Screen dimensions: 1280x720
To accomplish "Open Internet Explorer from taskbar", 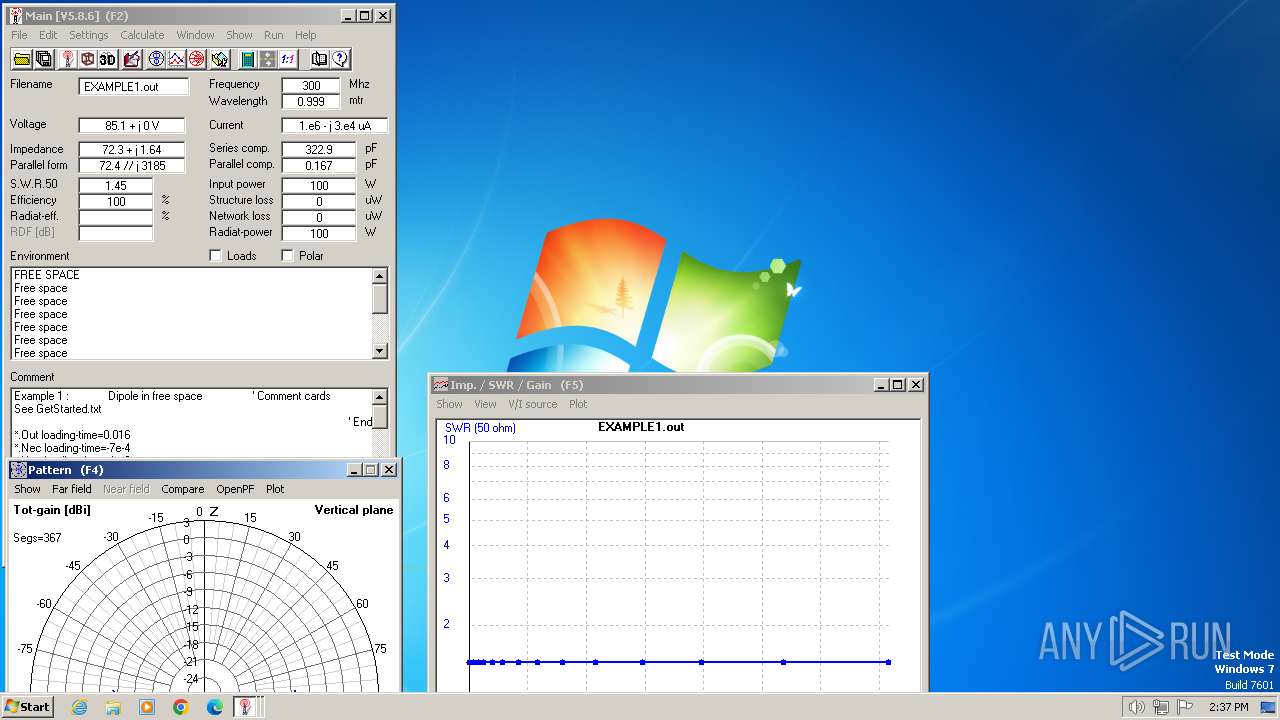I will point(79,707).
